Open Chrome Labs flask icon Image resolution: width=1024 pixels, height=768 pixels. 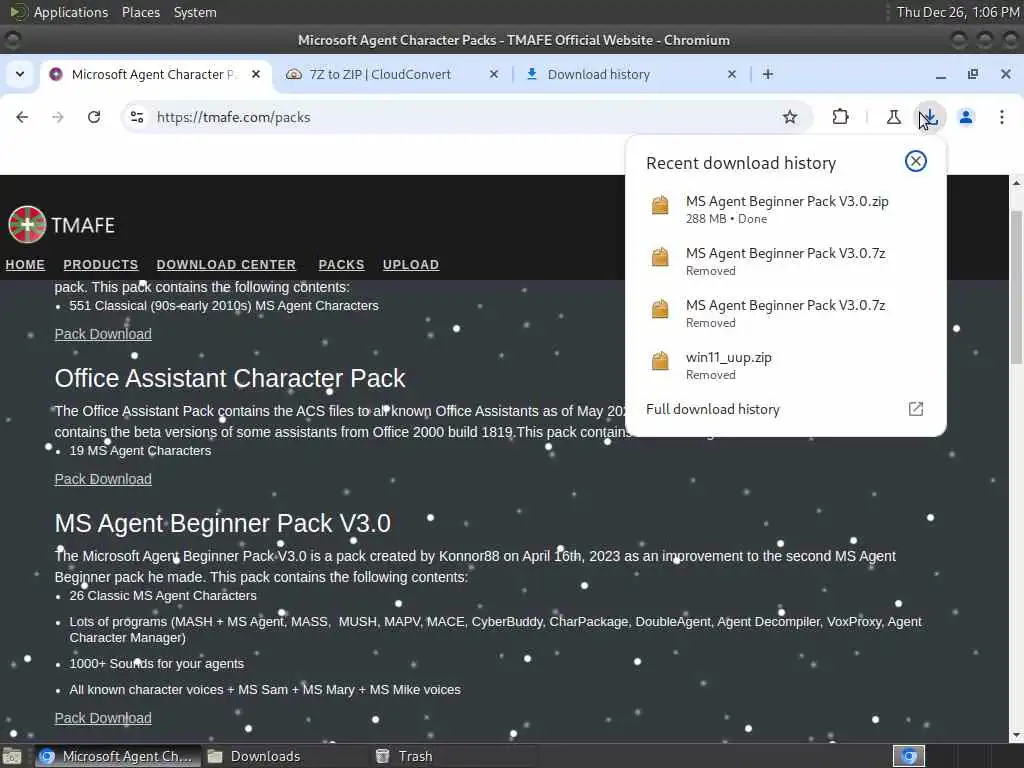click(893, 117)
